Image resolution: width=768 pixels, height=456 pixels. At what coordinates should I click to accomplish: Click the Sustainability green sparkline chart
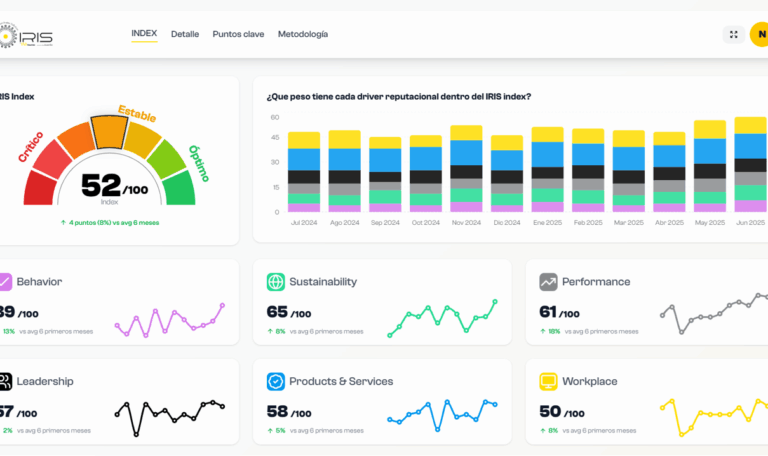tap(442, 319)
